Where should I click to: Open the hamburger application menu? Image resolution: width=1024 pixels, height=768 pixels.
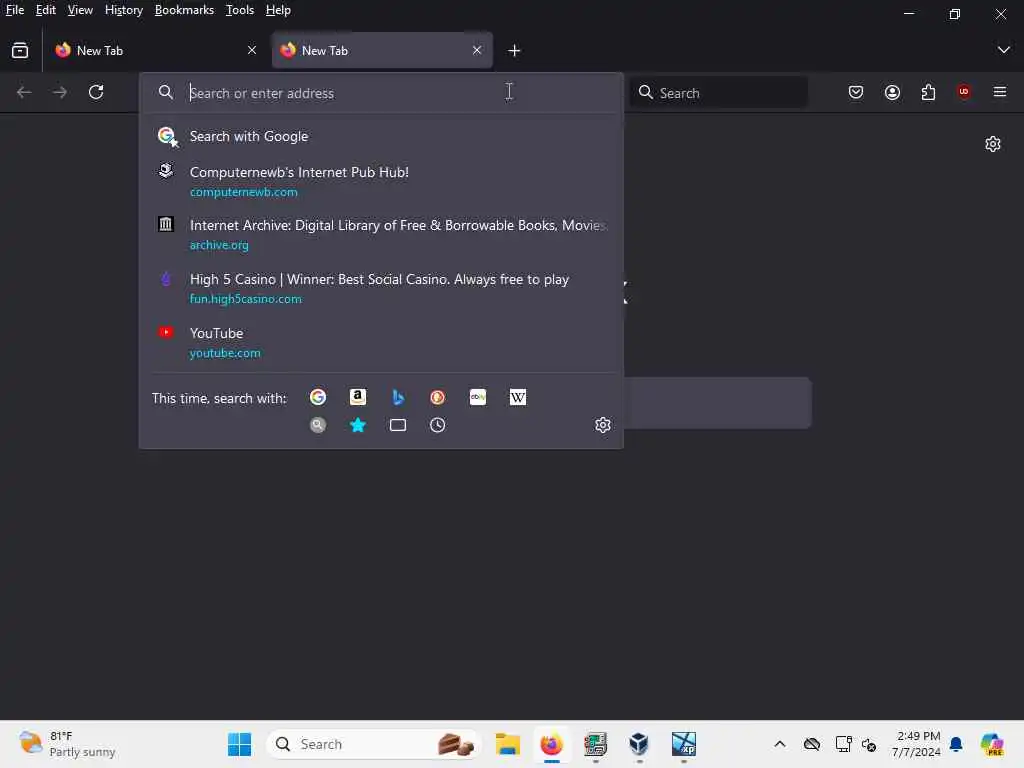[x=1000, y=92]
